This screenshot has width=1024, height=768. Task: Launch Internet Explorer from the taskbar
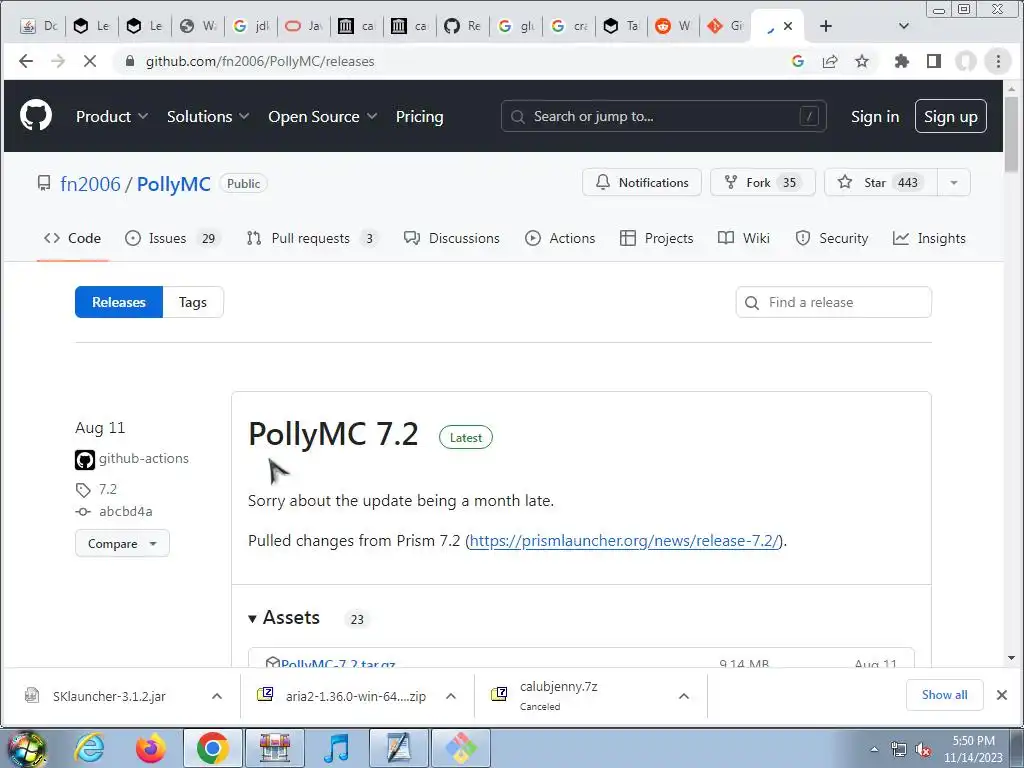coord(89,748)
